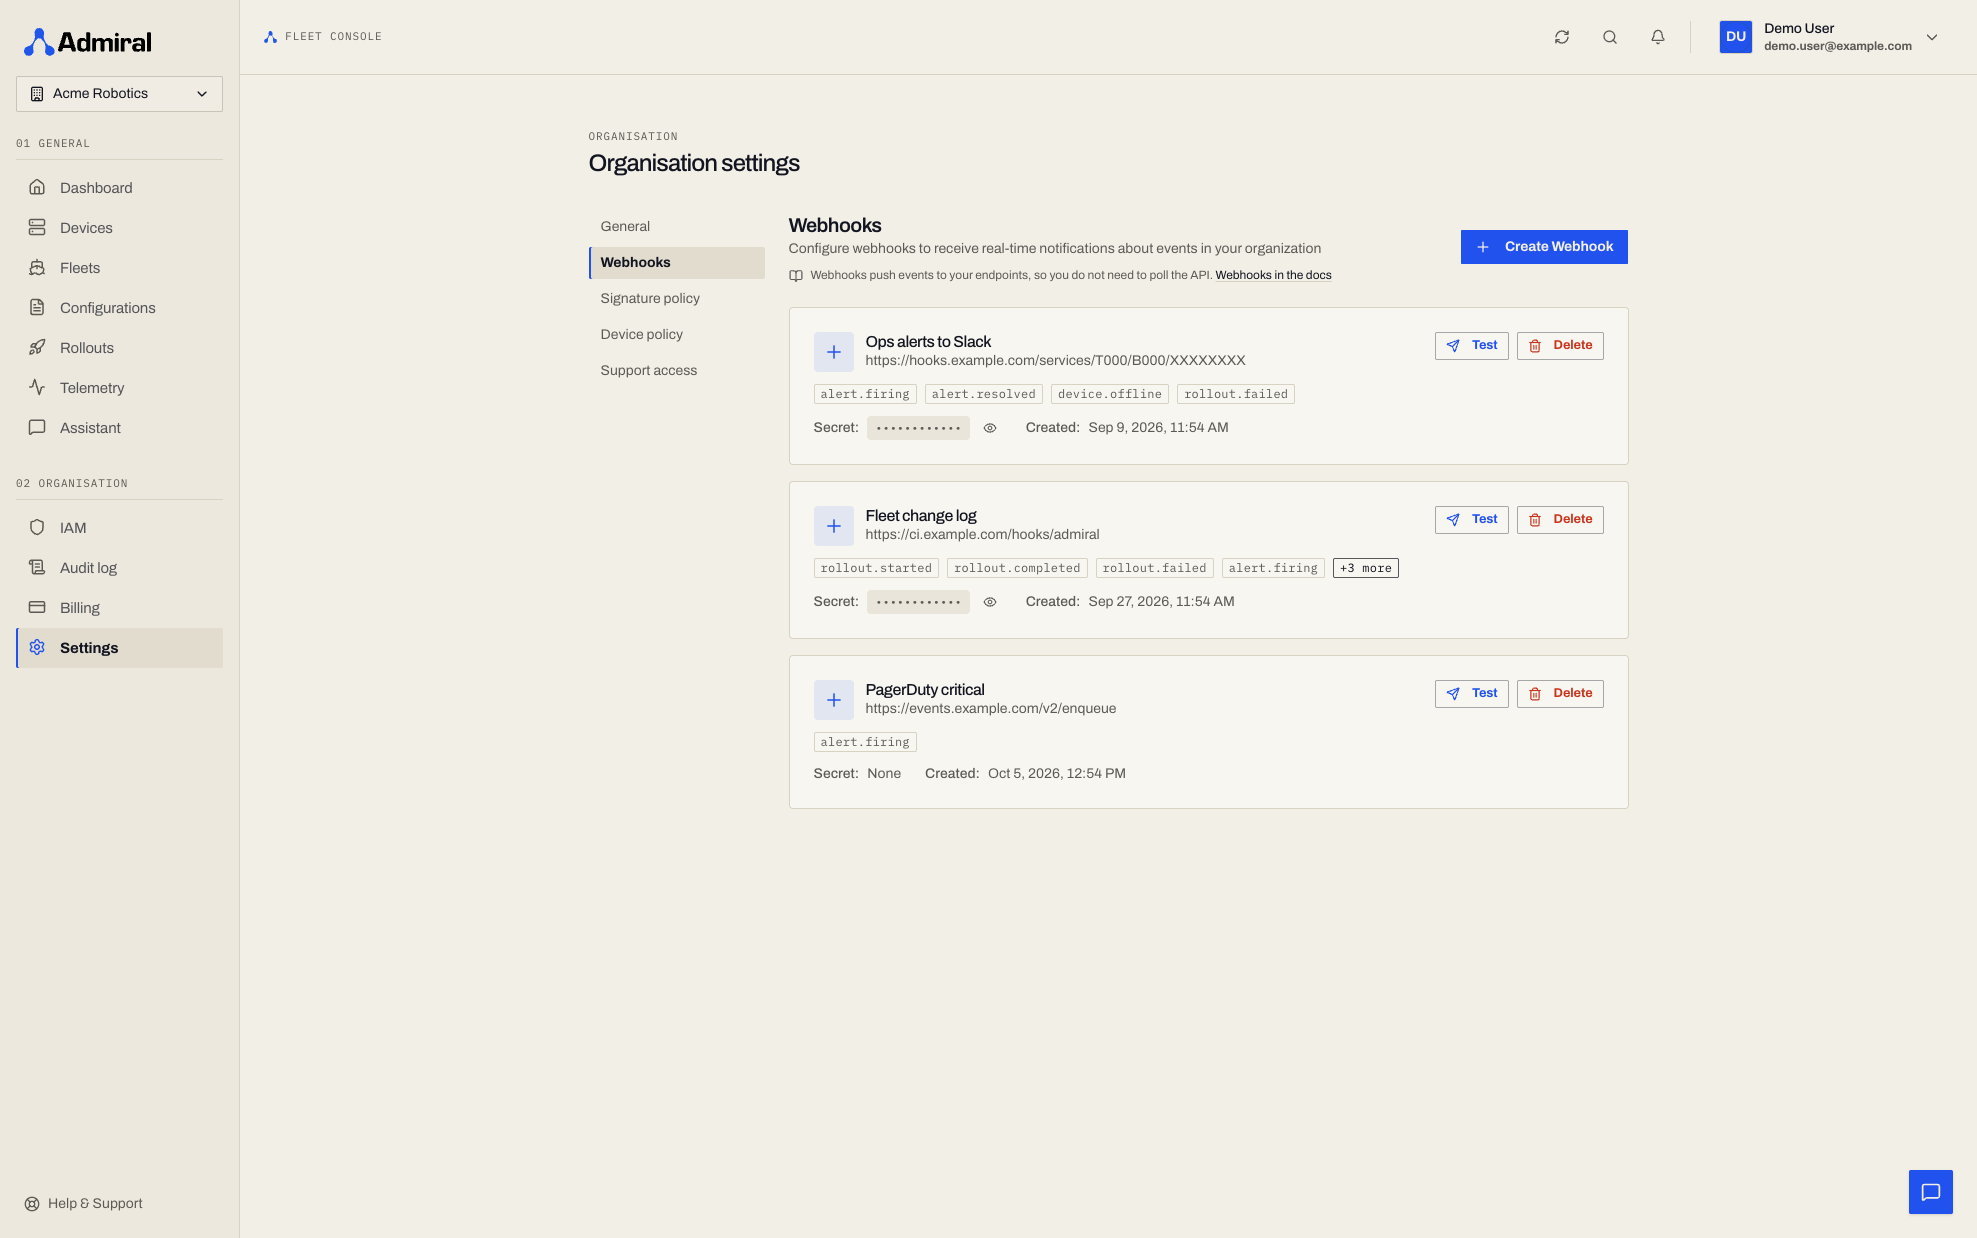Open the Demo User account menu chevron
The height and width of the screenshot is (1238, 1977).
click(x=1931, y=37)
